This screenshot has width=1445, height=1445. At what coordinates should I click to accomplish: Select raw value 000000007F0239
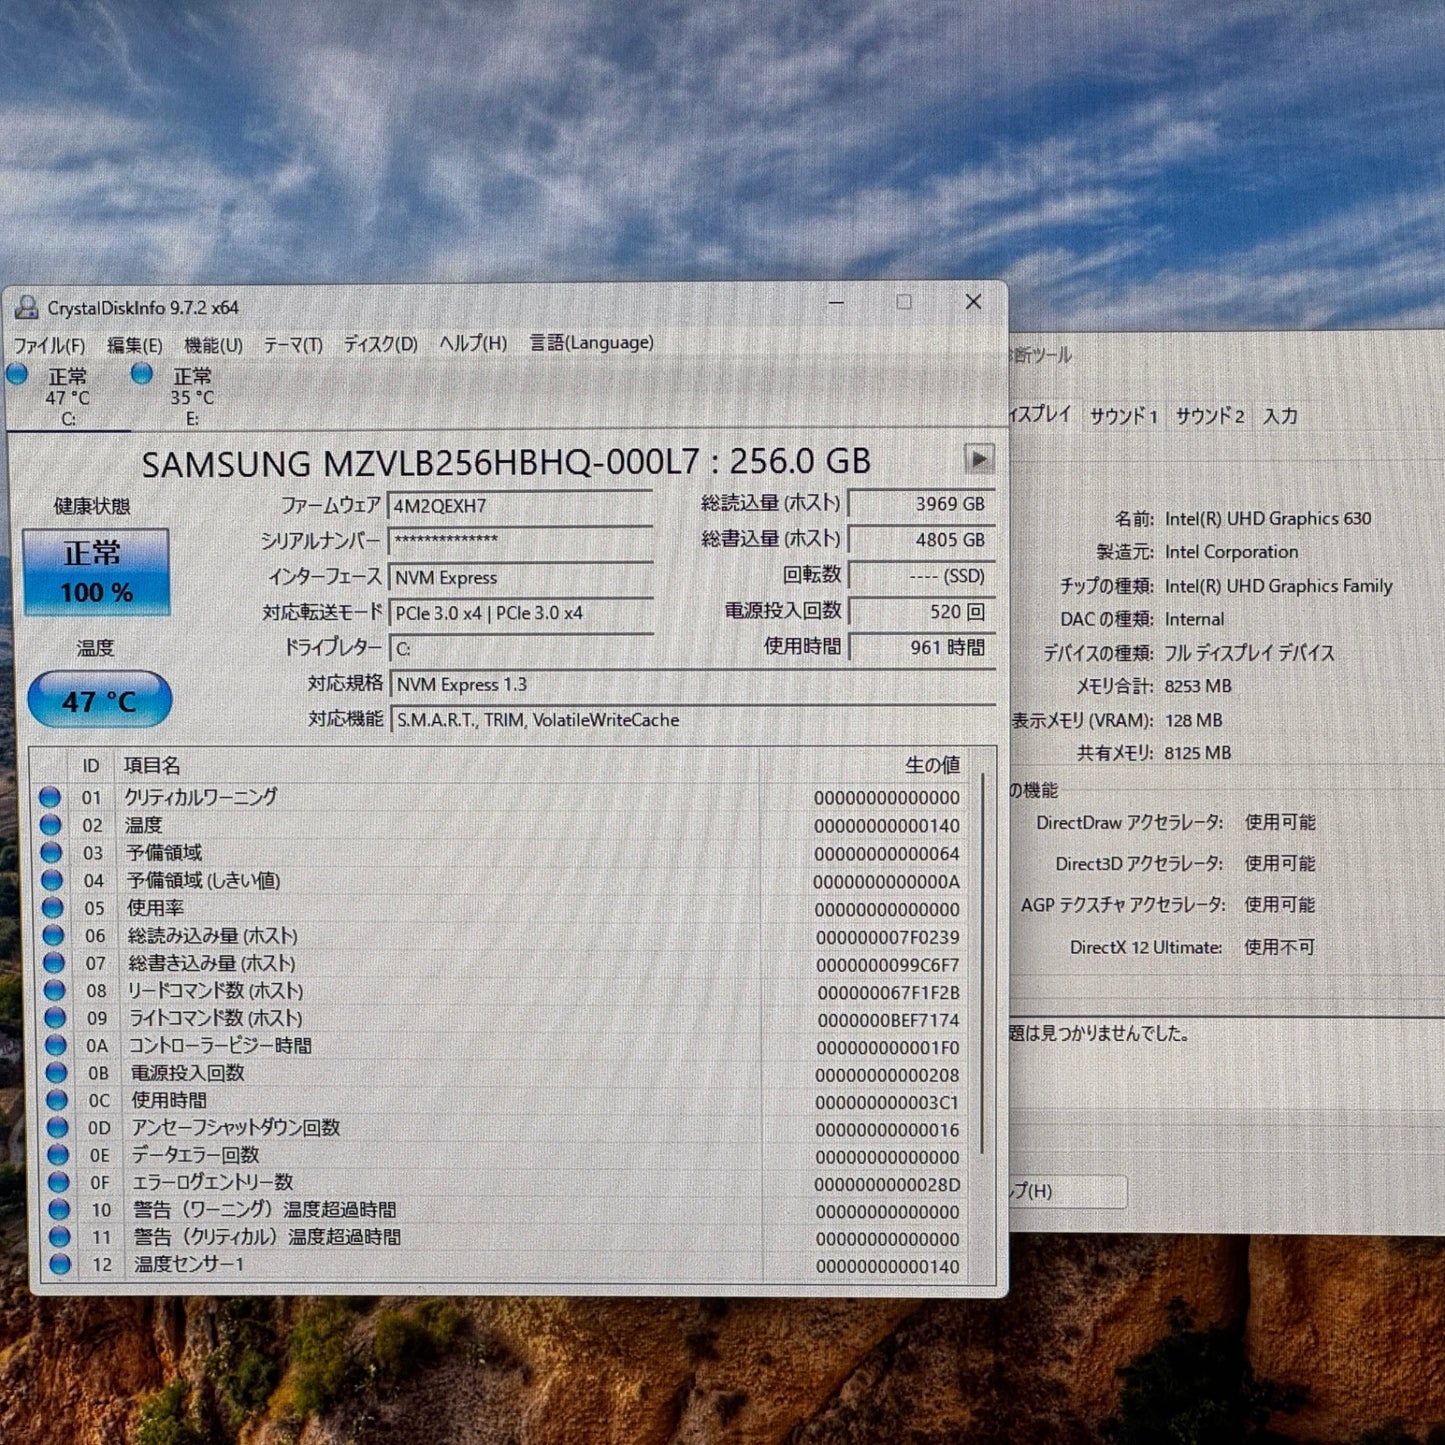[888, 938]
